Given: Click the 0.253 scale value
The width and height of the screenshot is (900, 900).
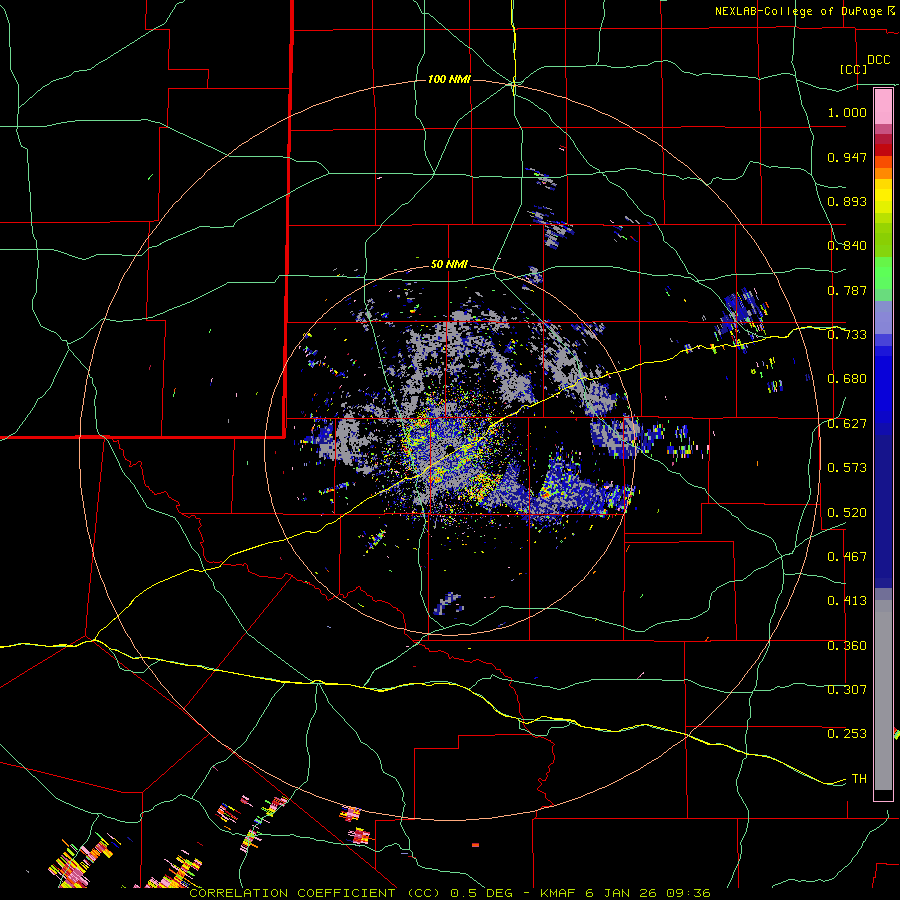Looking at the screenshot, I should click(847, 734).
